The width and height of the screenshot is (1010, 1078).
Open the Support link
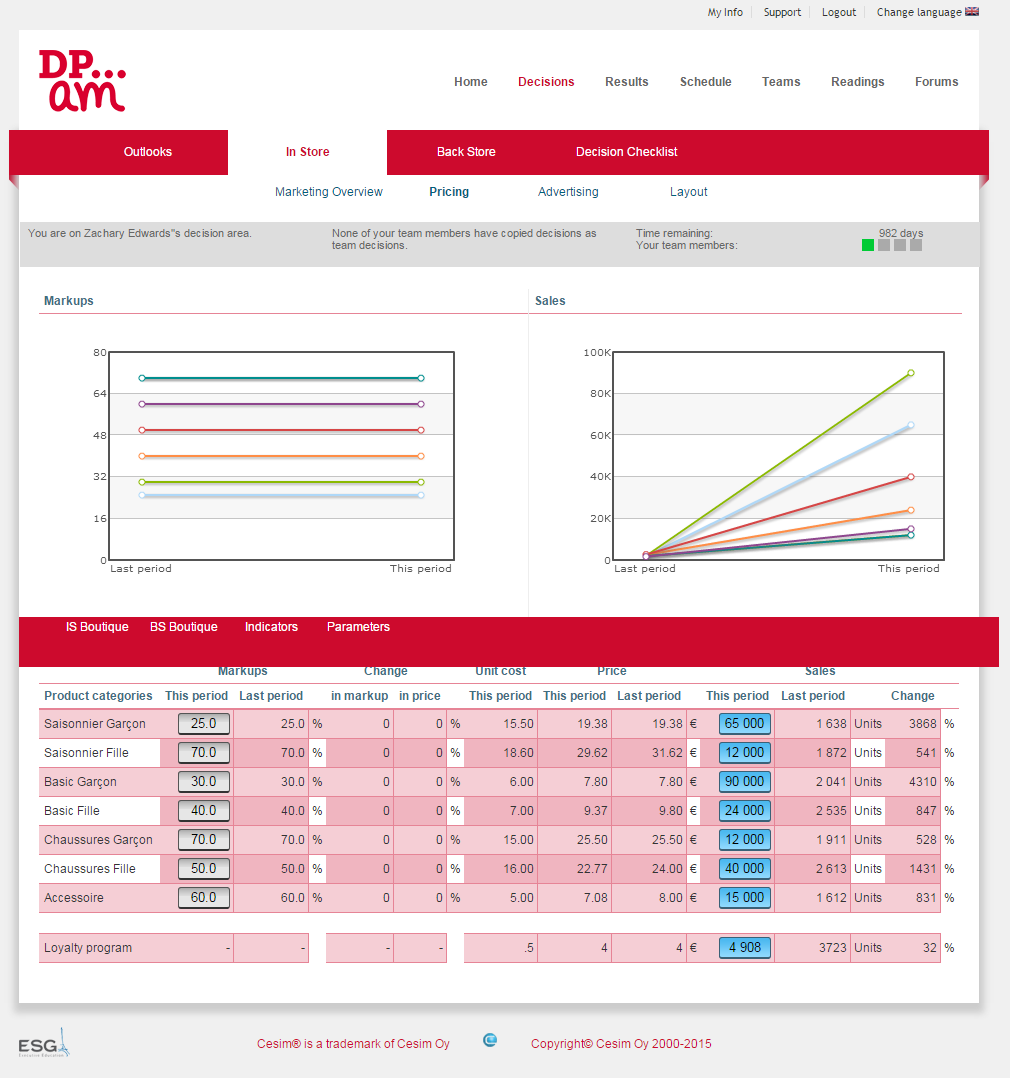click(782, 13)
